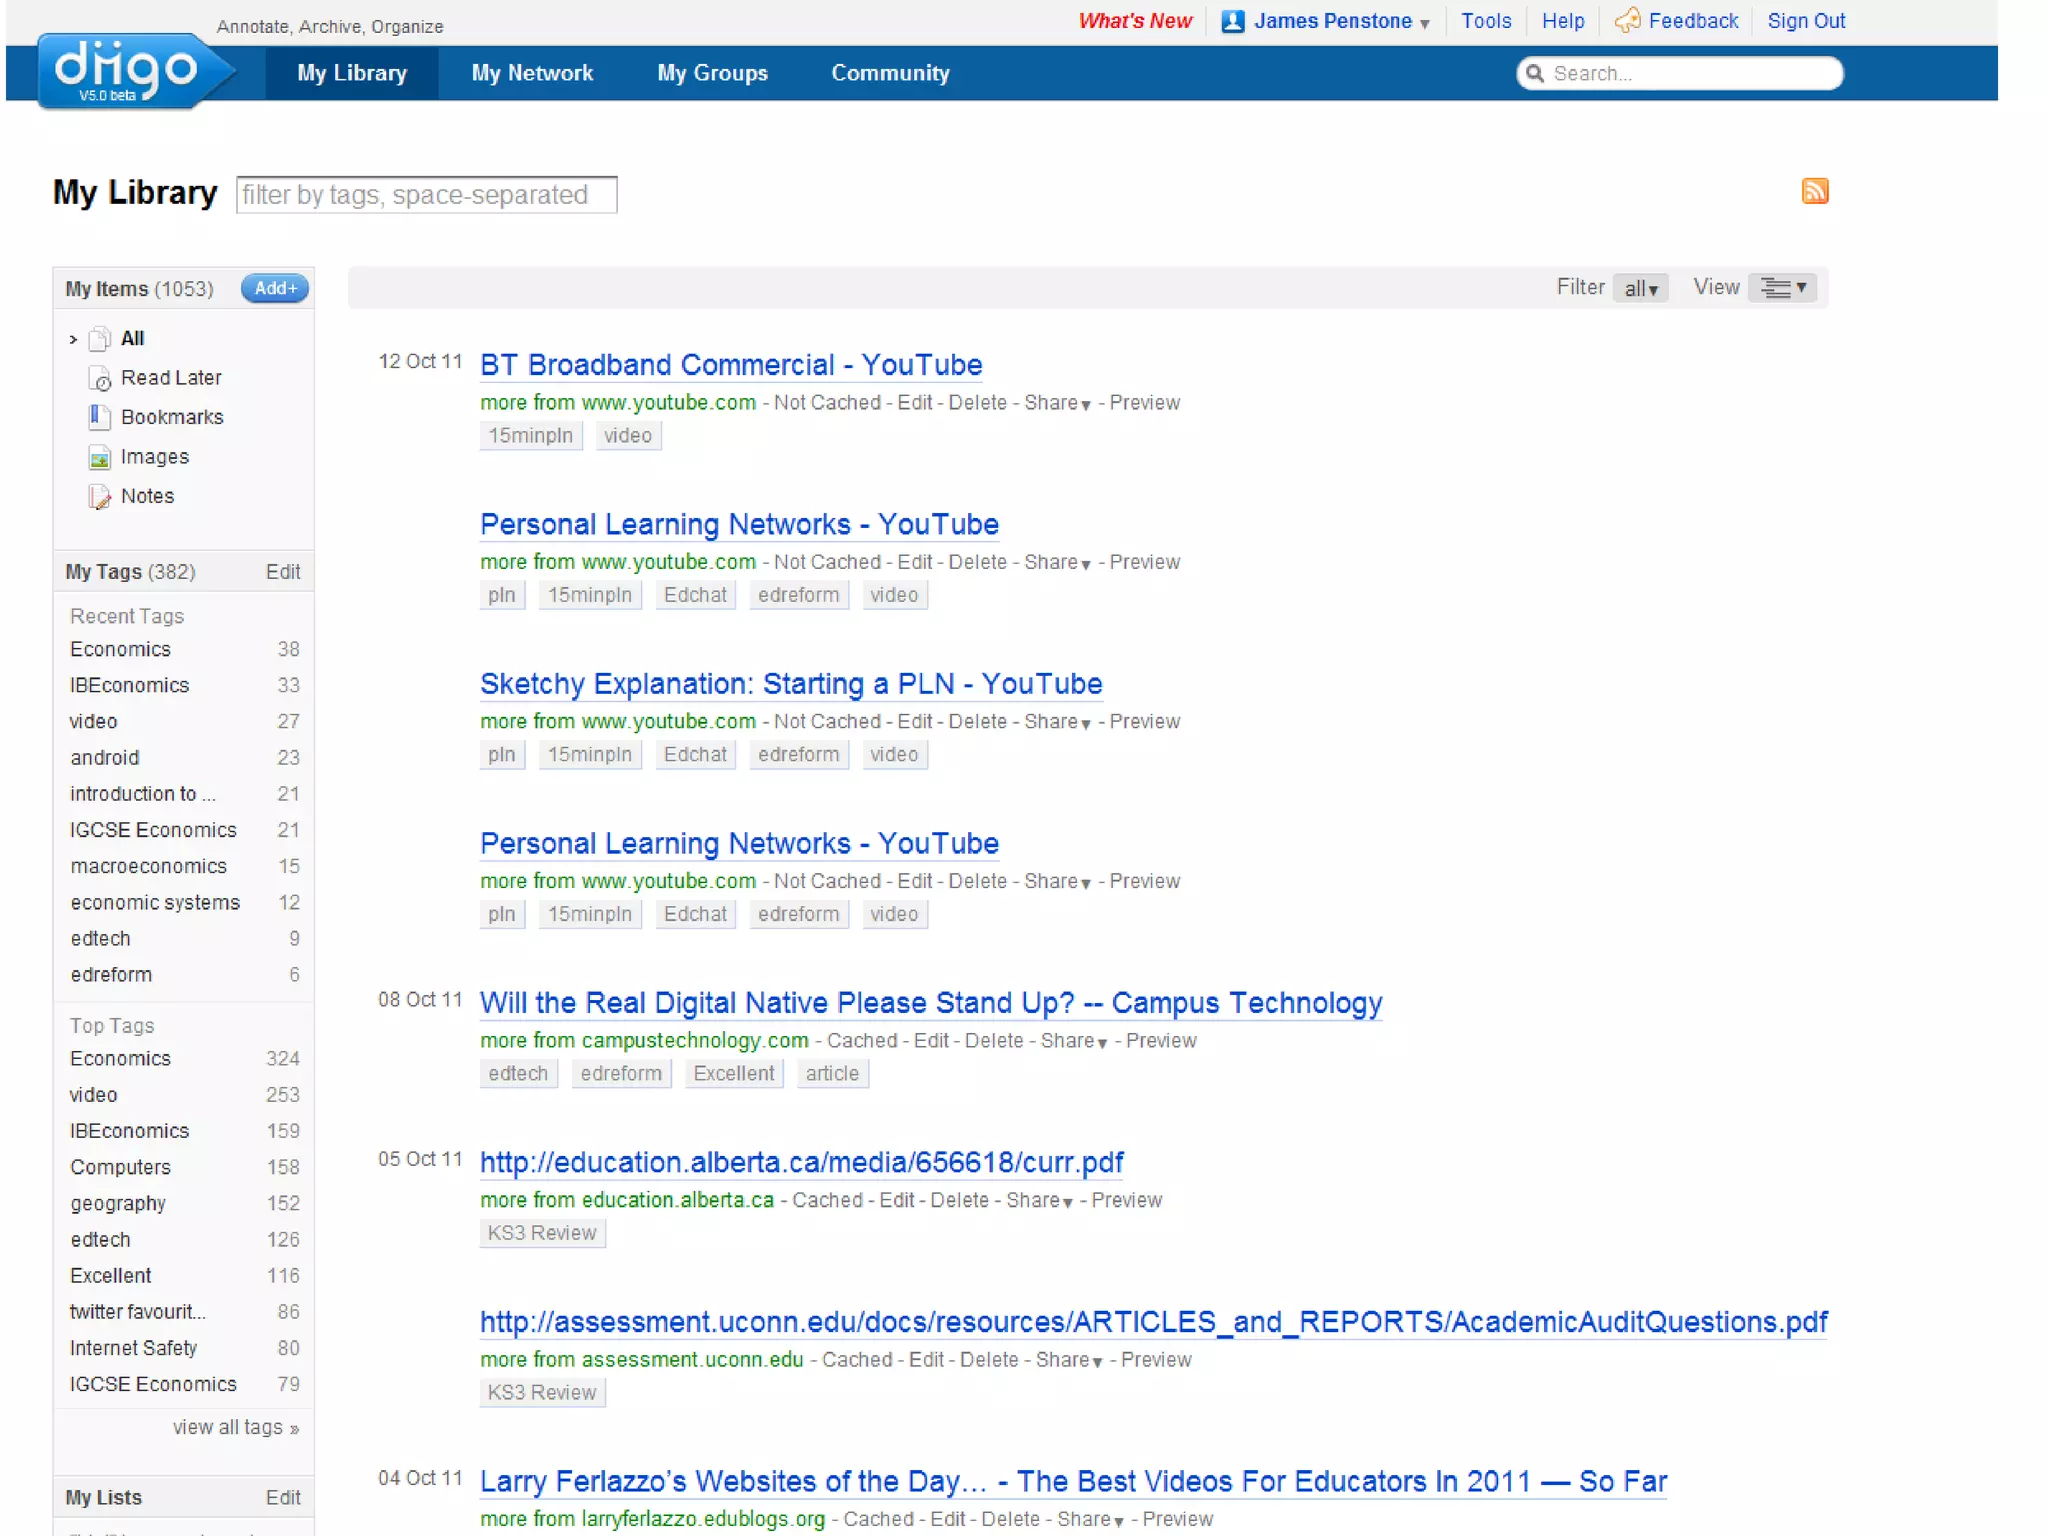Open the Community tab

[890, 73]
